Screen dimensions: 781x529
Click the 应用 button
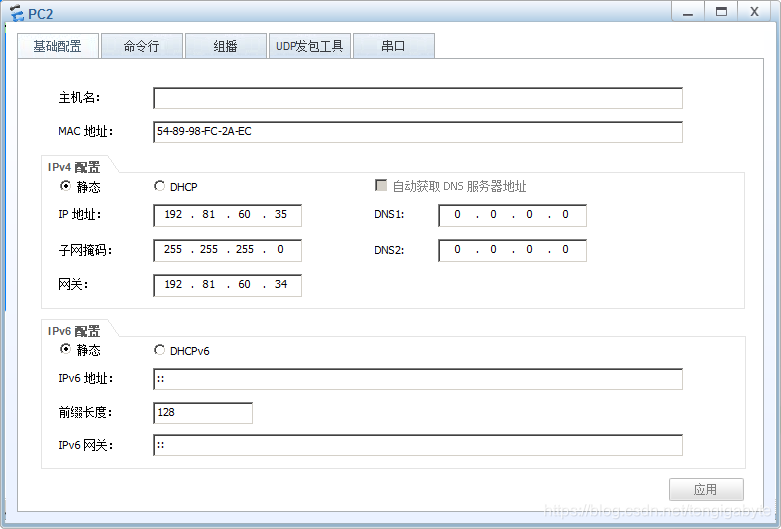706,489
